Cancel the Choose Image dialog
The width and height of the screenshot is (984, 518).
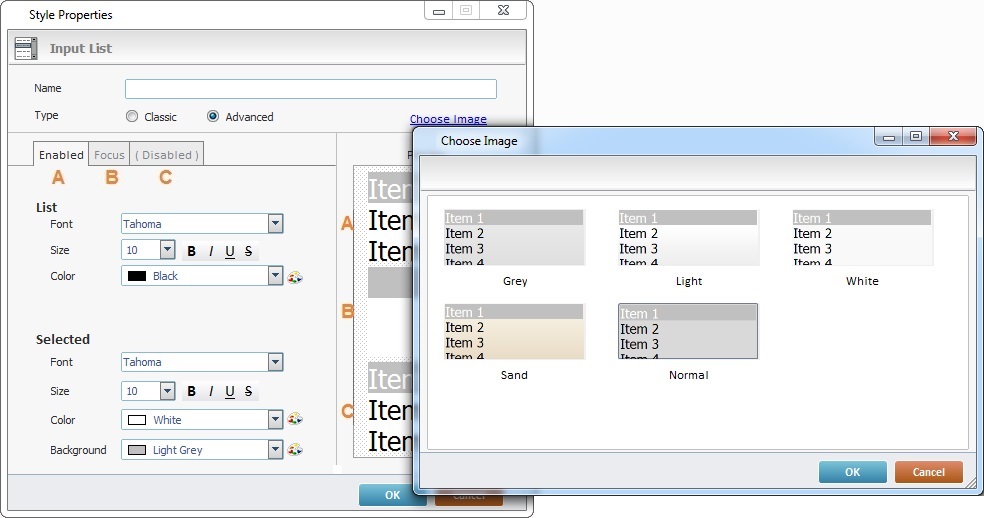click(x=928, y=472)
